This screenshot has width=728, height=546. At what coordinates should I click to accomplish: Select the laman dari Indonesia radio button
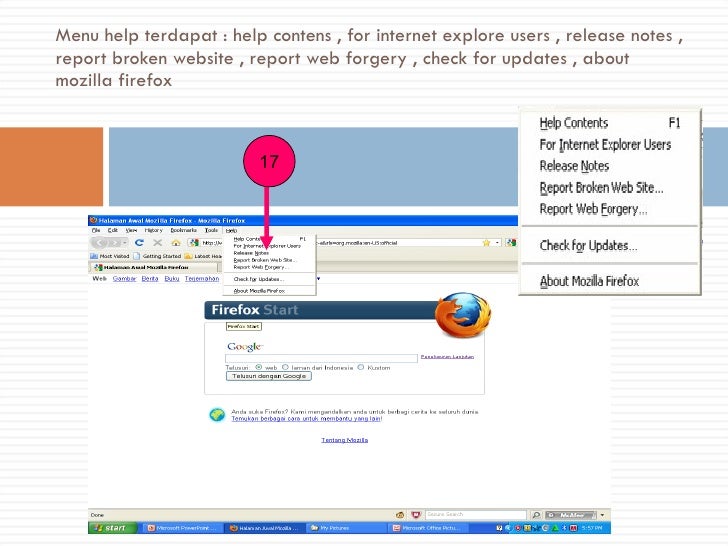tap(285, 367)
